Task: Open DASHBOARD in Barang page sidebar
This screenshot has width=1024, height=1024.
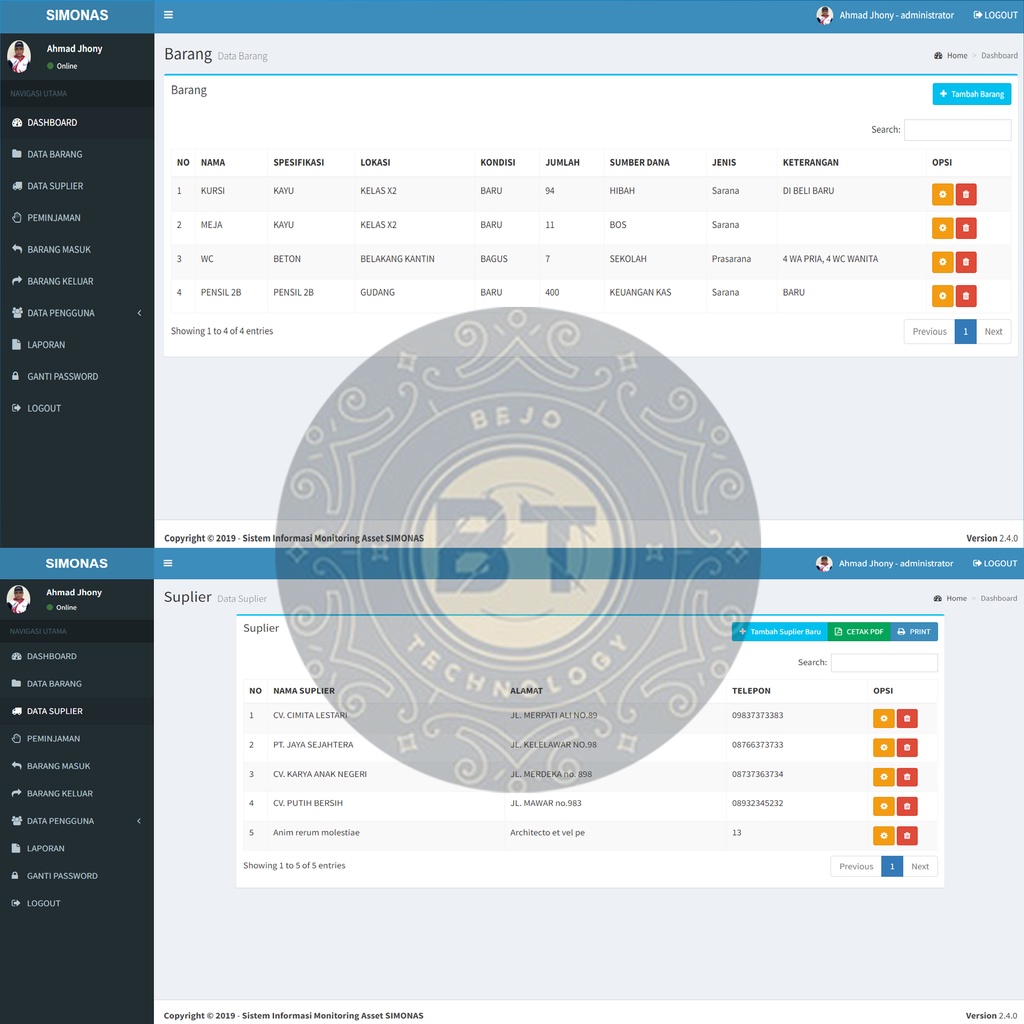Action: 77,123
